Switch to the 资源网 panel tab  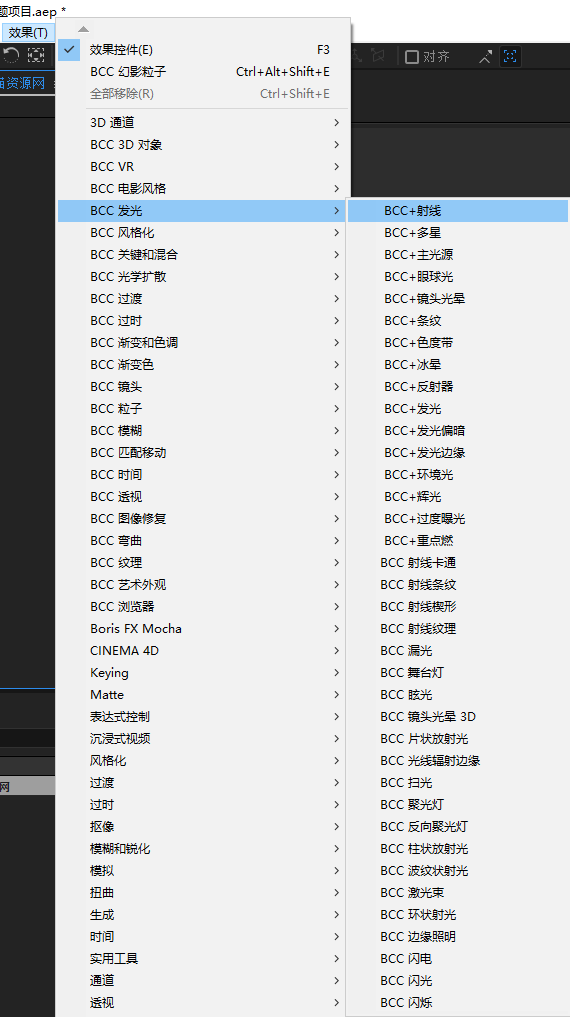[x=23, y=84]
